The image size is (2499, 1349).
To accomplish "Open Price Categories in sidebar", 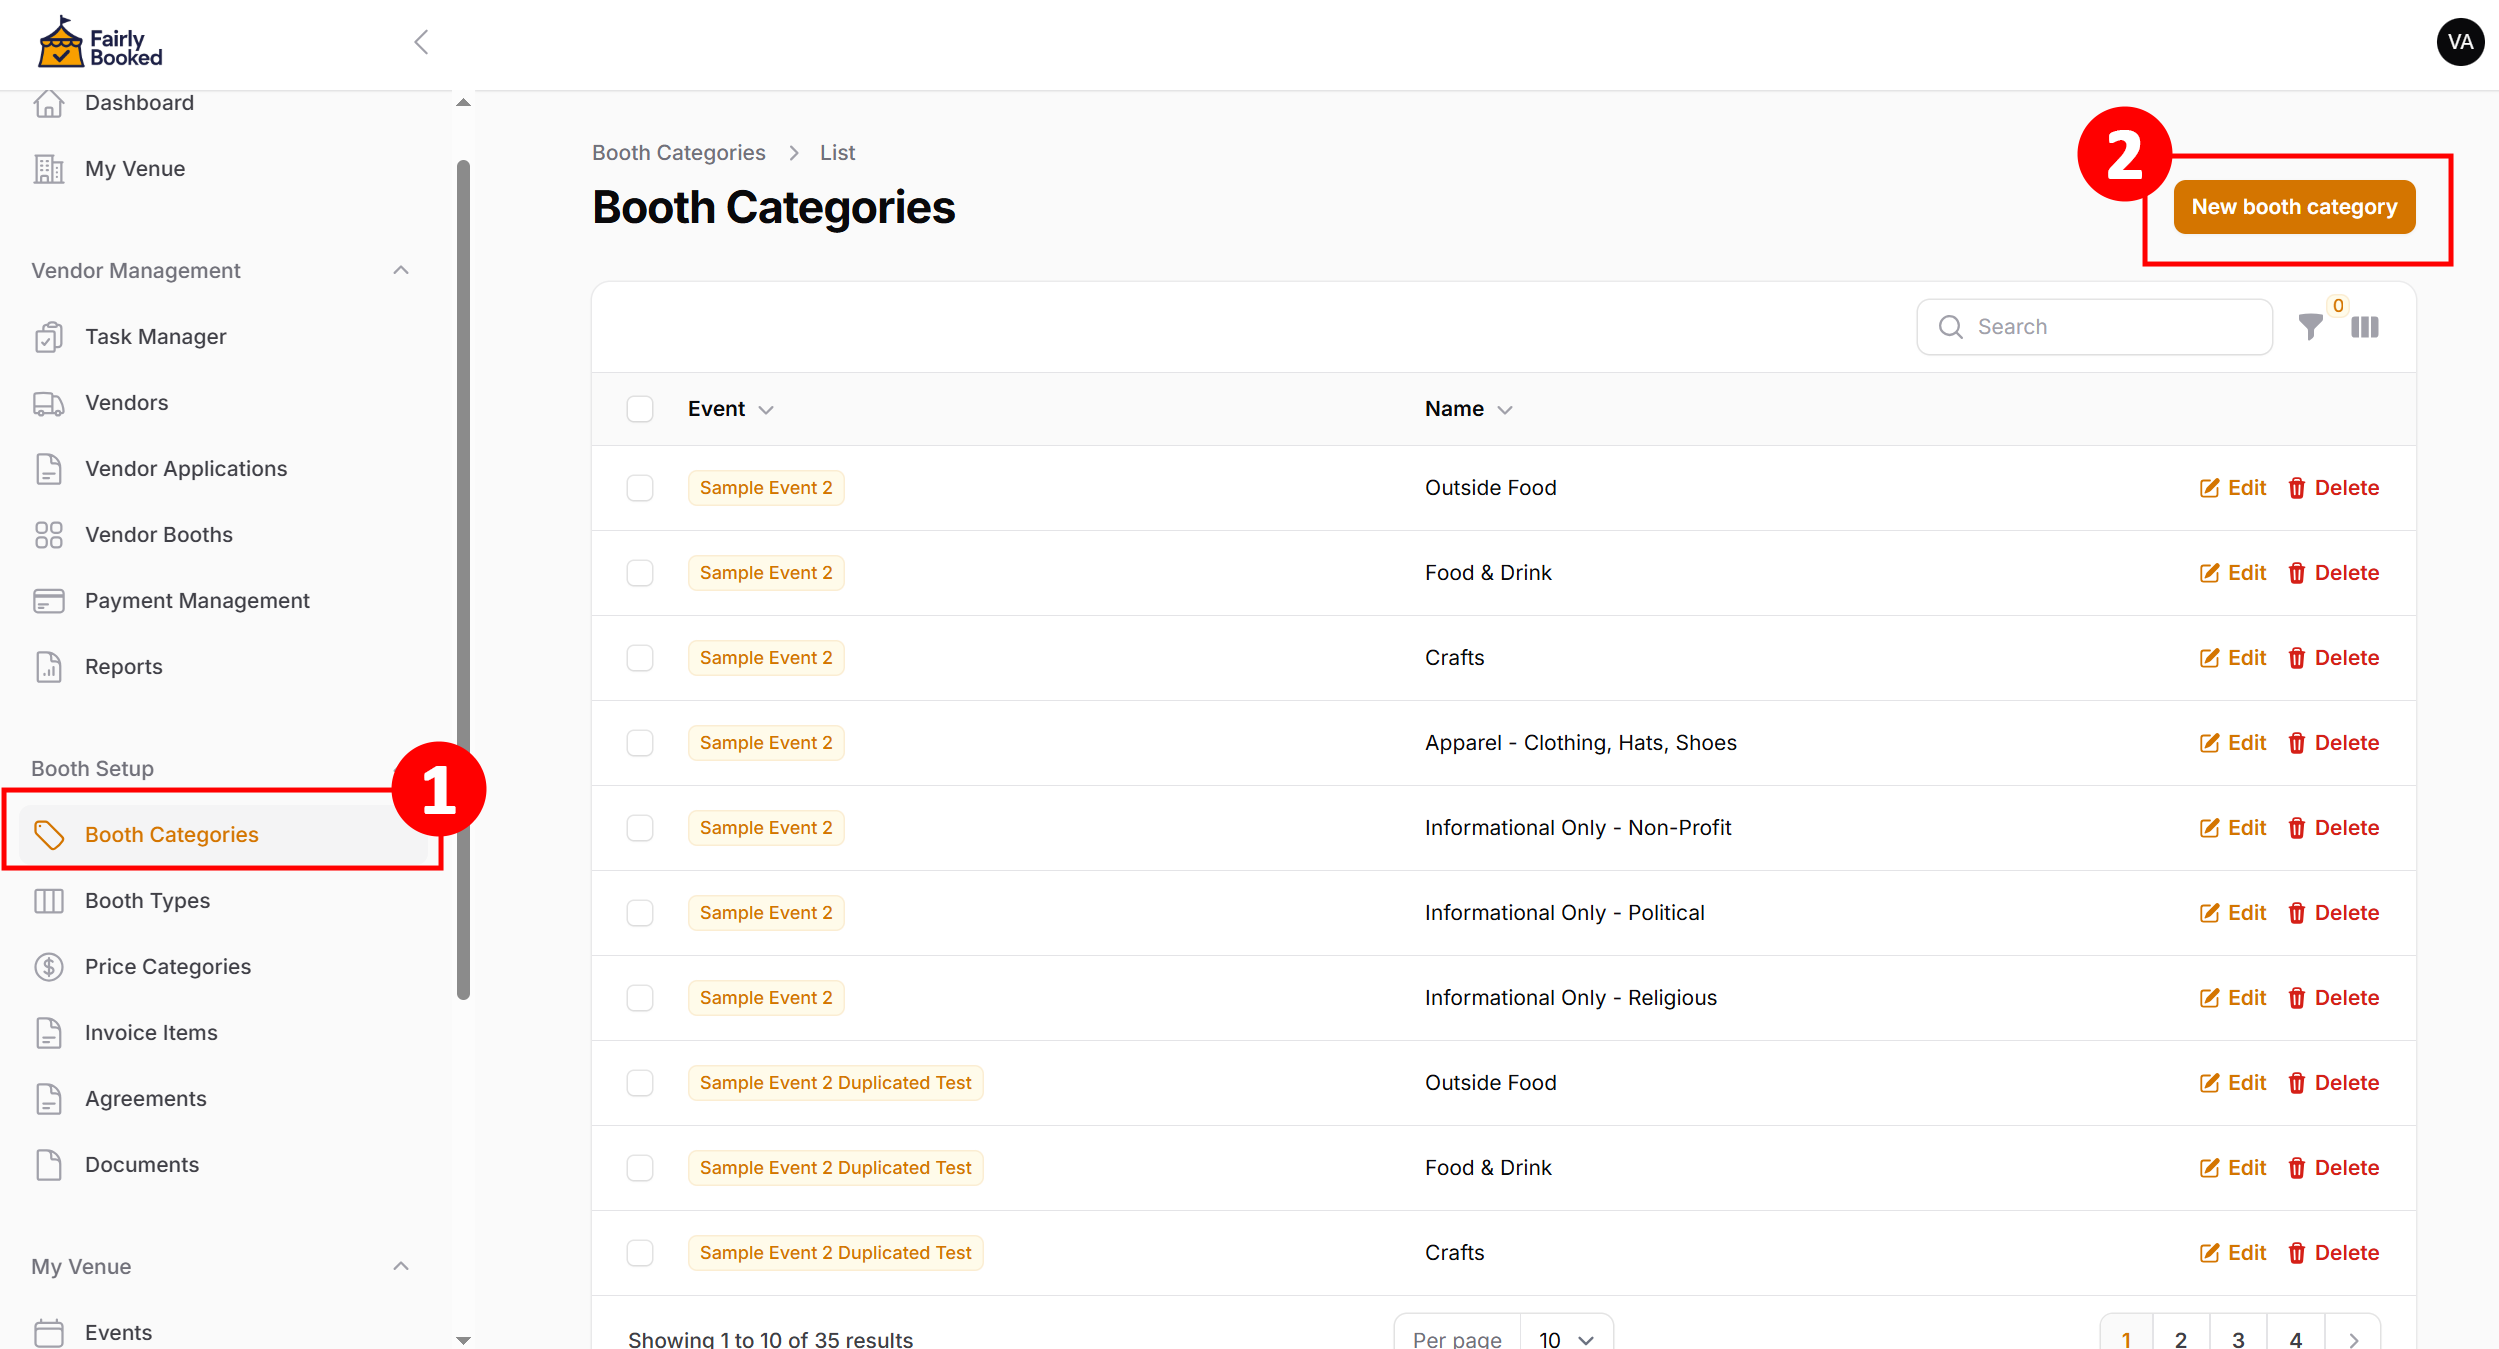I will click(x=167, y=967).
